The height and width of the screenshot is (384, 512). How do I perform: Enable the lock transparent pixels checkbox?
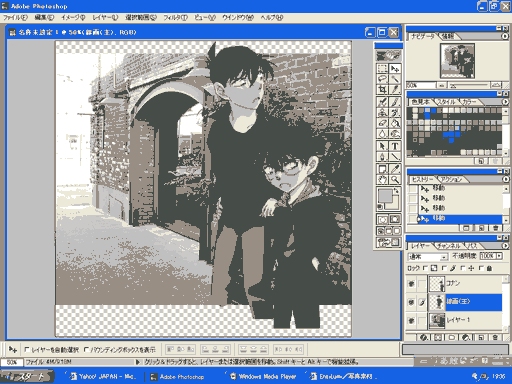click(x=425, y=268)
